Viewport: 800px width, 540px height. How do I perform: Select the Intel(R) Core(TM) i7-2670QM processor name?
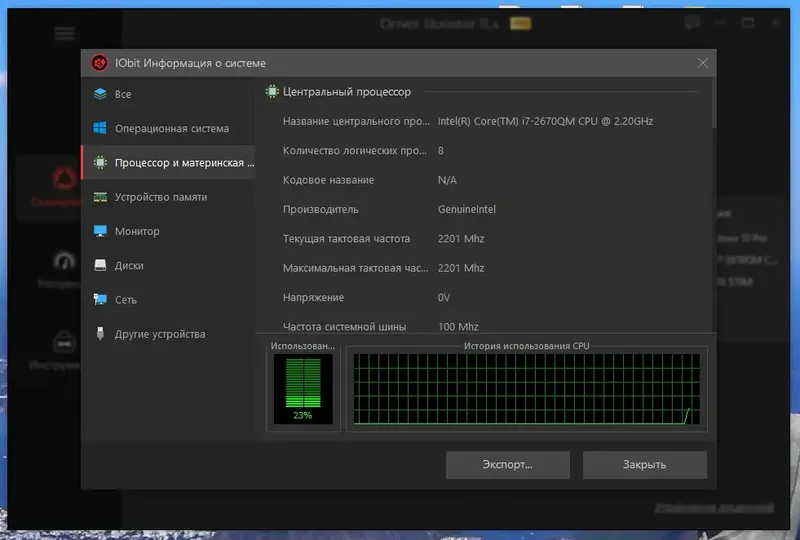545,121
